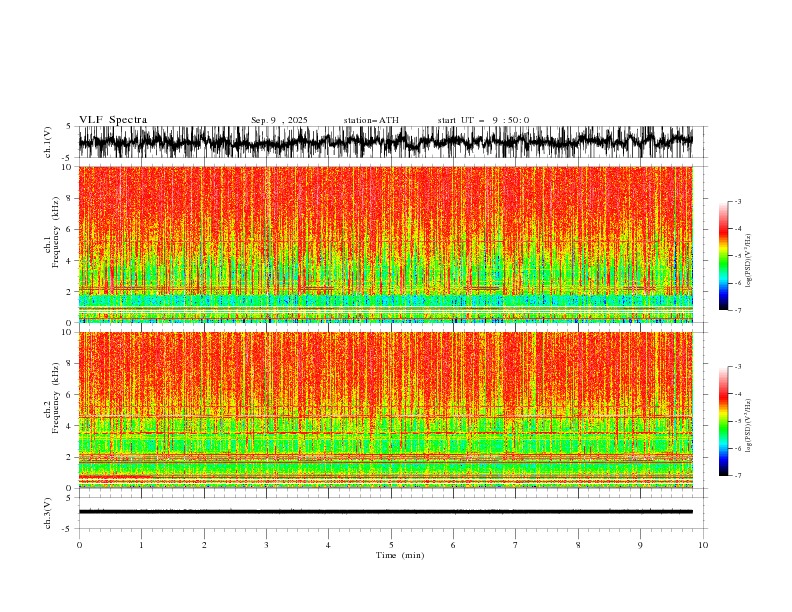Image resolution: width=792 pixels, height=612 pixels.
Task: Click the ch.1 spectrogram panel
Action: click(385, 244)
